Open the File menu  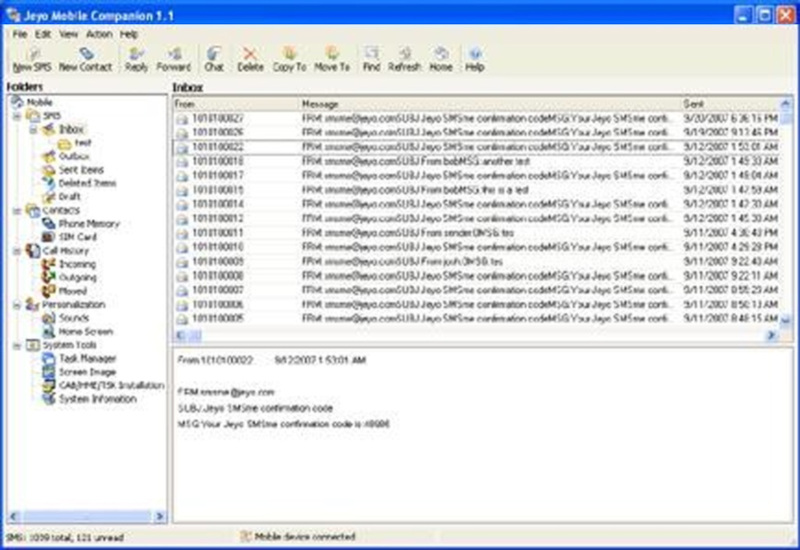pos(20,34)
